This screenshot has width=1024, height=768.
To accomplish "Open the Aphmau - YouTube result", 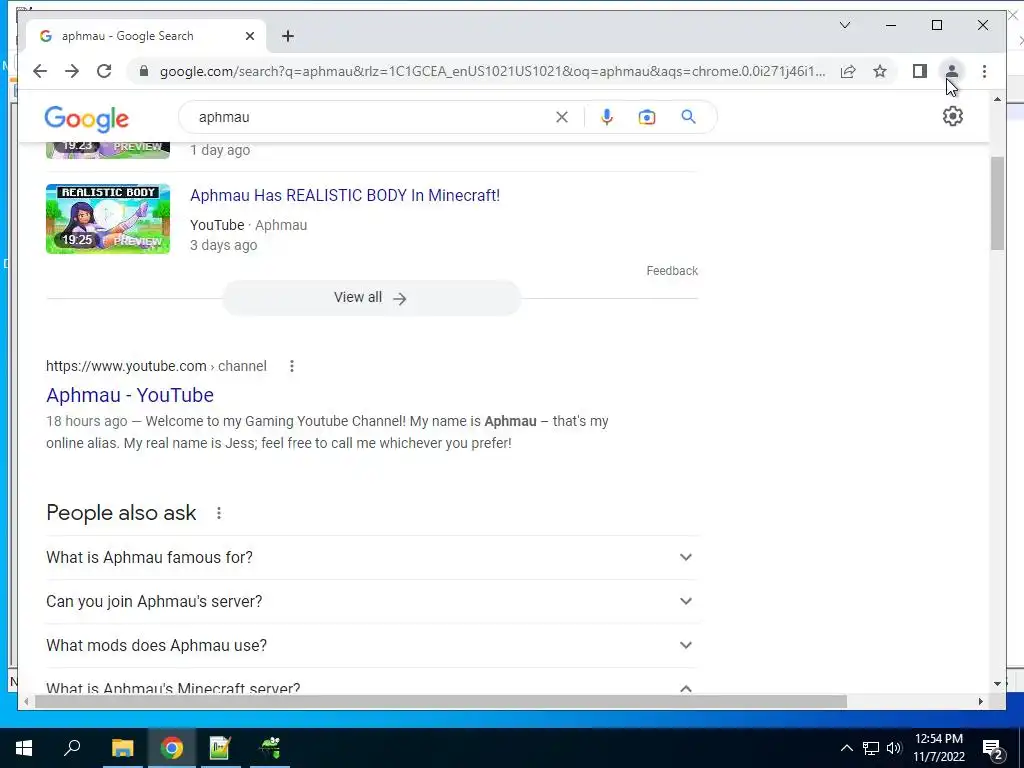I will click(x=130, y=395).
